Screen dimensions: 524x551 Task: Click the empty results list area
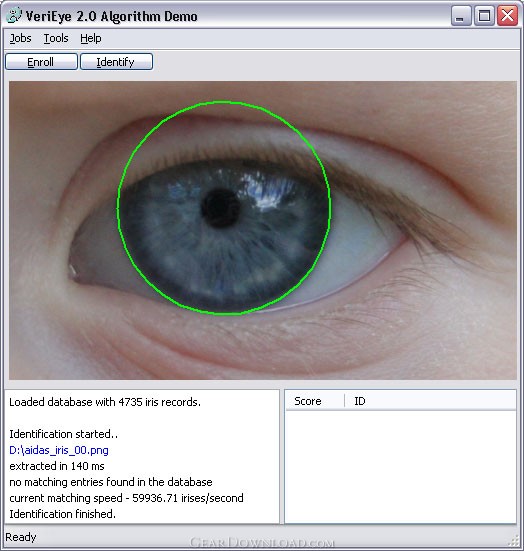pyautogui.click(x=400, y=467)
